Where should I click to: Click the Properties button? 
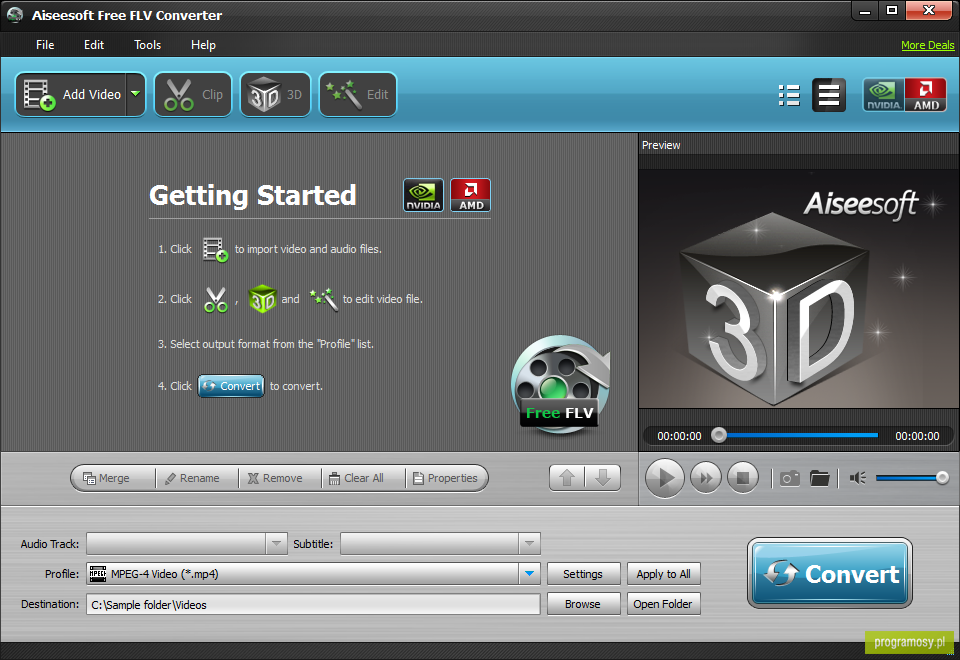pyautogui.click(x=447, y=478)
